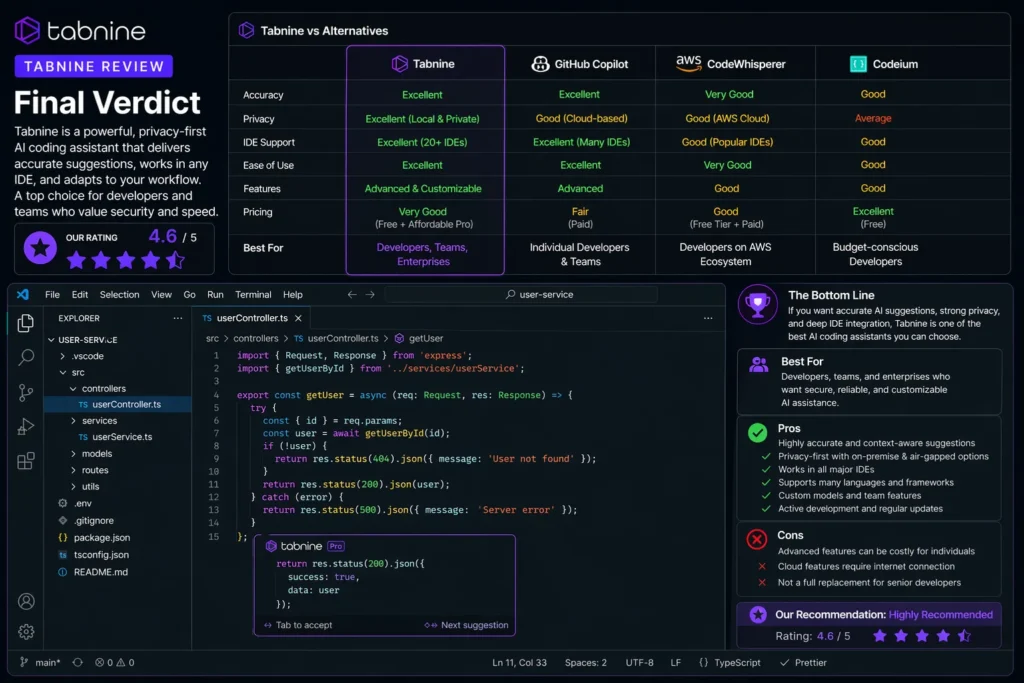
Task: Open the Manage gear icon
Action: pyautogui.click(x=26, y=631)
